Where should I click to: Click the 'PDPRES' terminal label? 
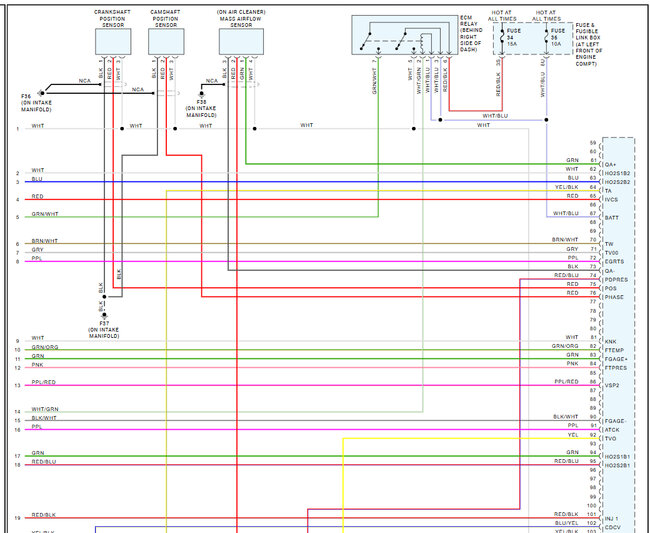[616, 280]
